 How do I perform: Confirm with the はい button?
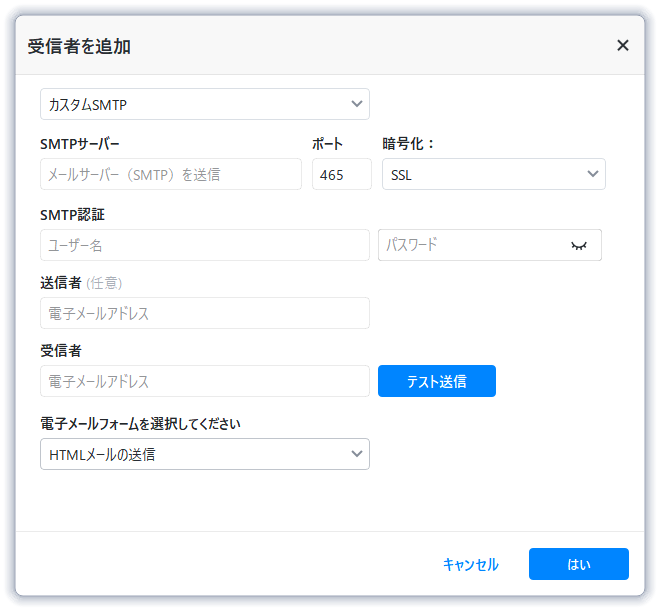pyautogui.click(x=579, y=564)
